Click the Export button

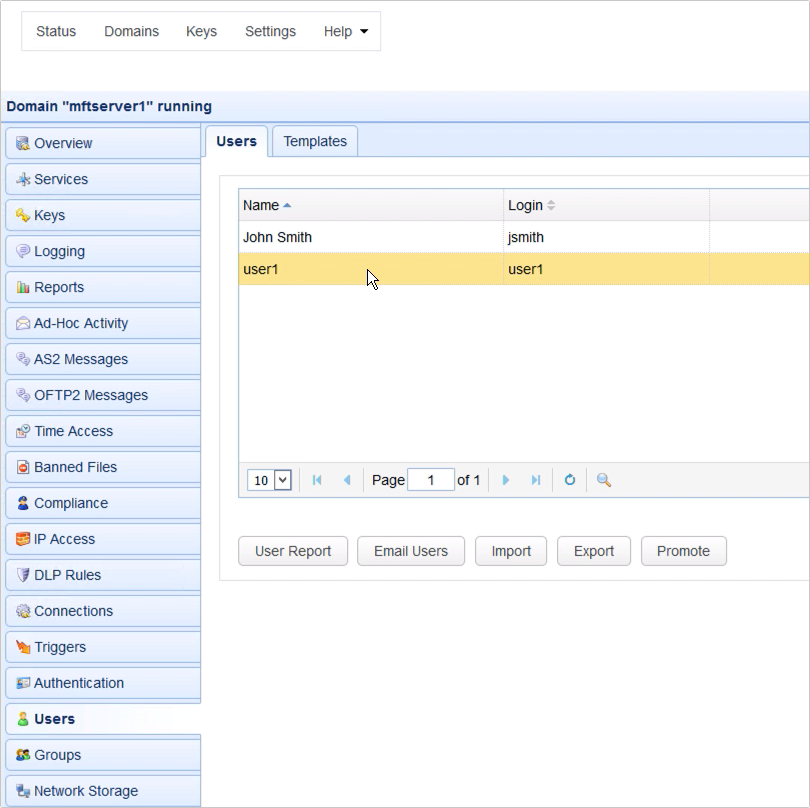point(593,551)
